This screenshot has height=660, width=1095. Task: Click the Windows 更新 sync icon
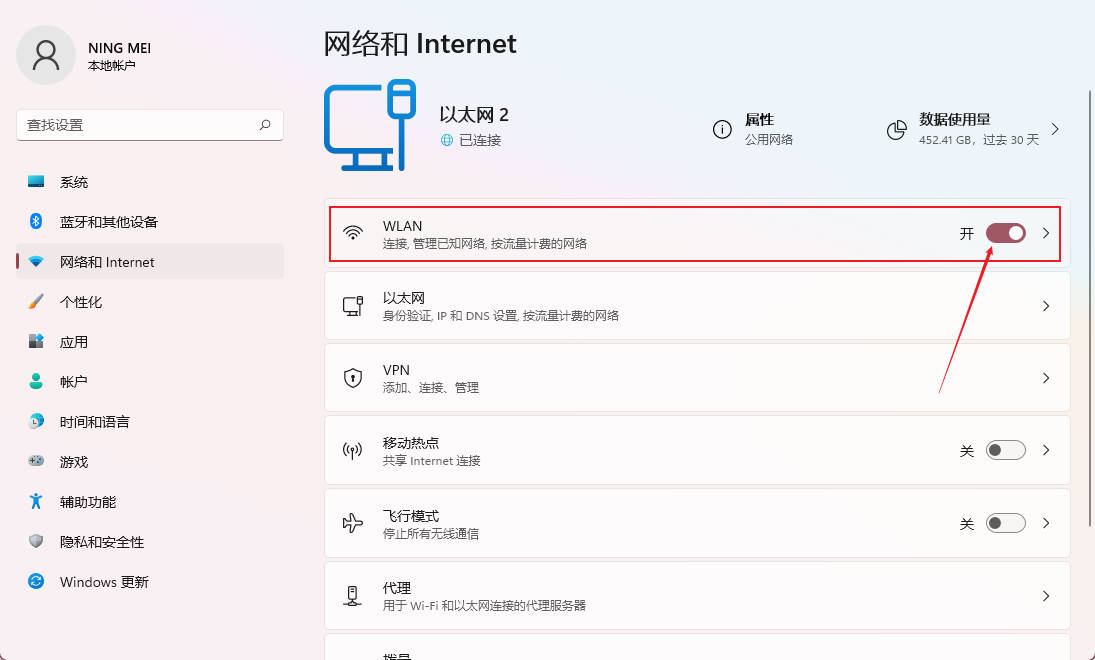click(36, 581)
